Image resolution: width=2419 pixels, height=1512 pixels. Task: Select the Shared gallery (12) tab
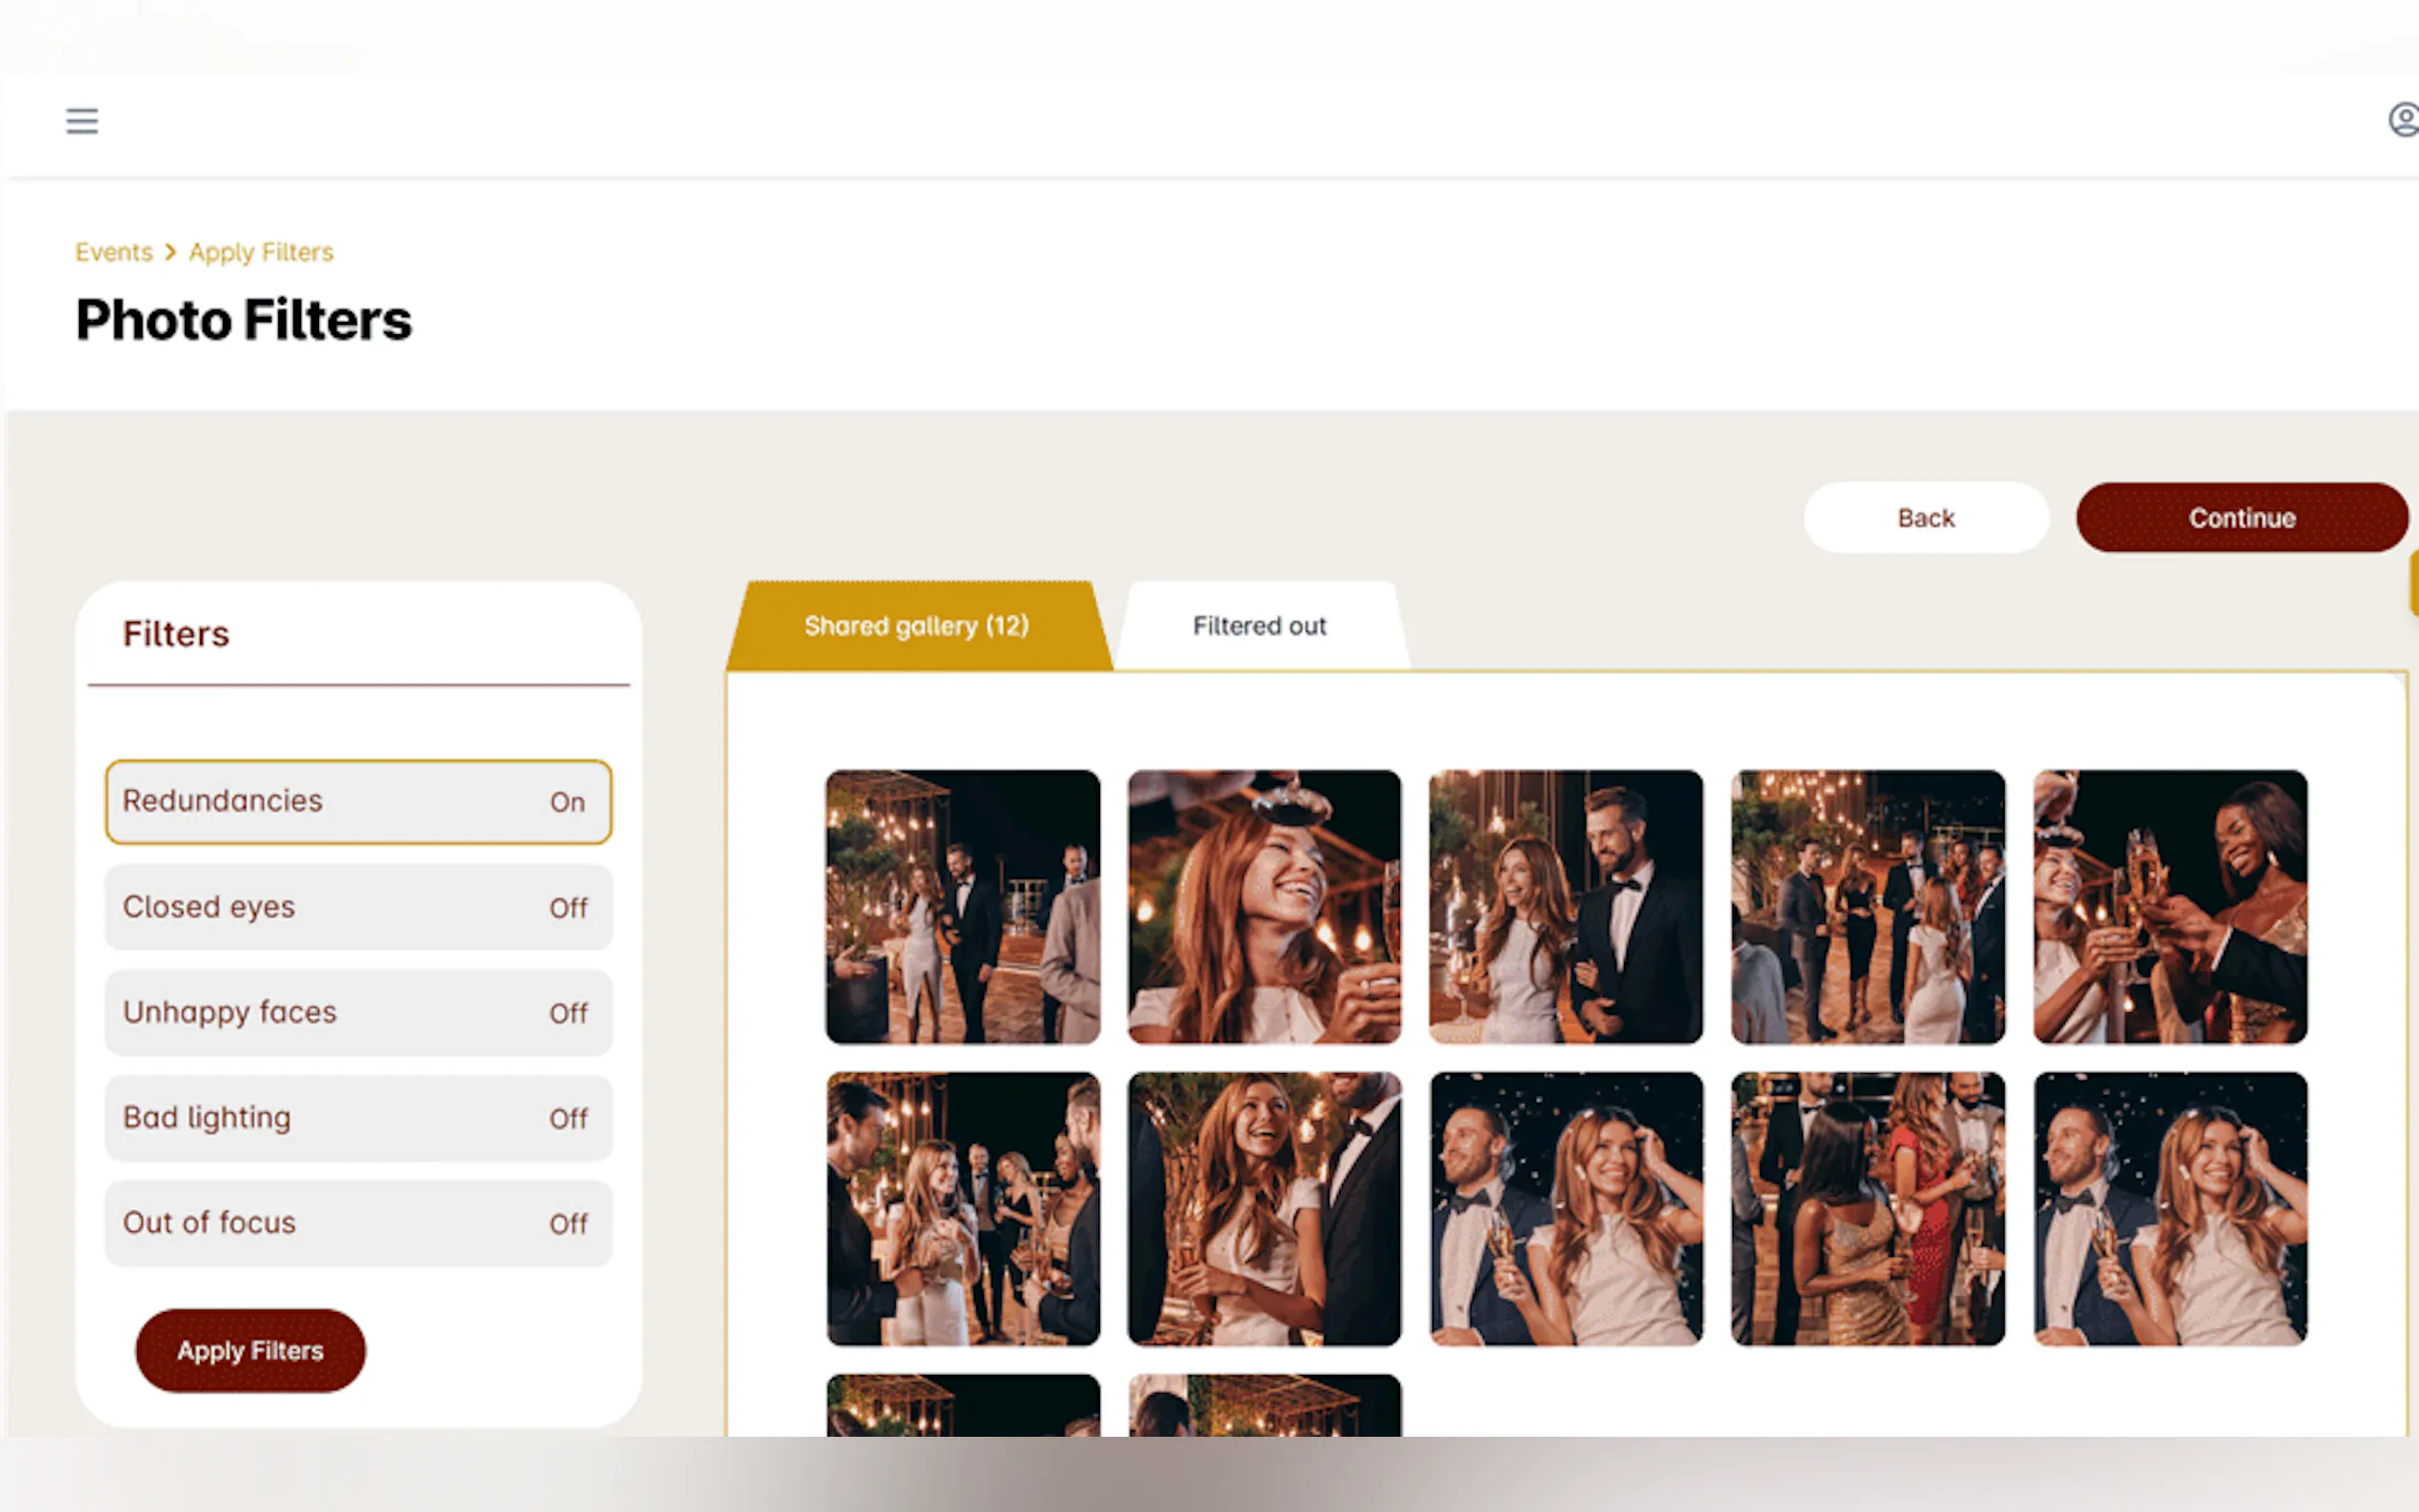point(916,626)
